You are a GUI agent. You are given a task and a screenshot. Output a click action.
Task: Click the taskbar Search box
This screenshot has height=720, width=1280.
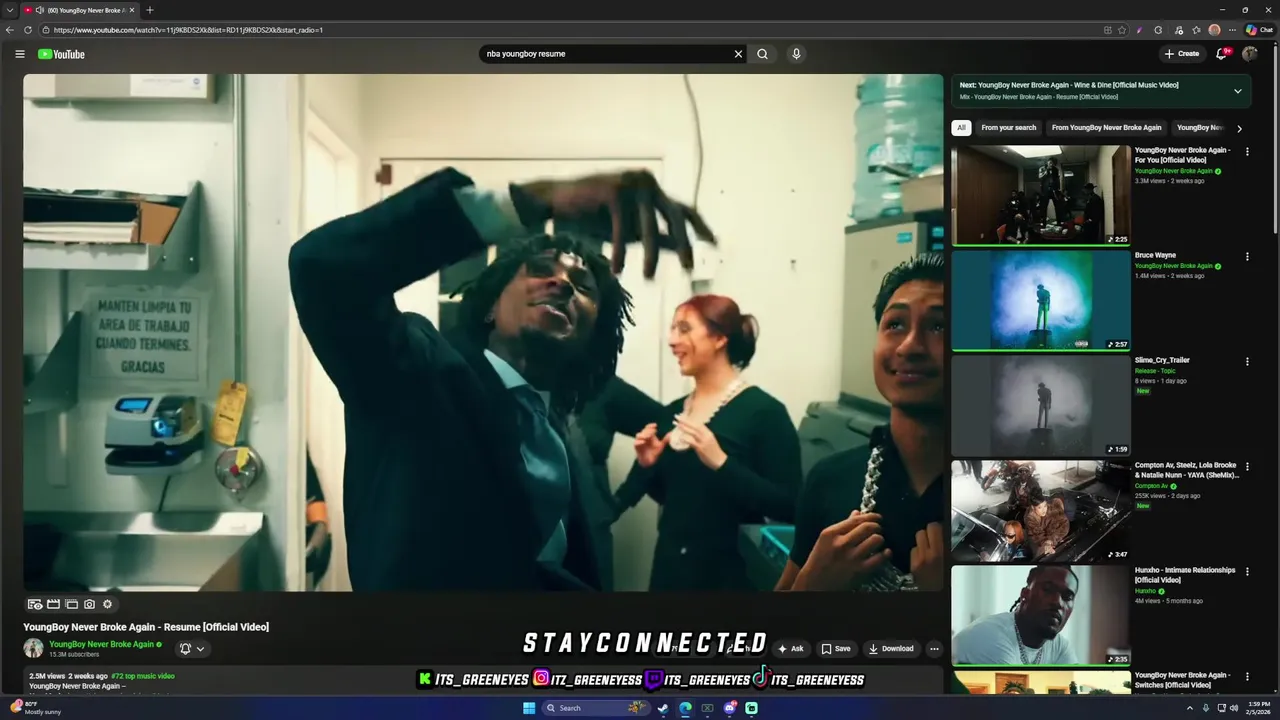tap(595, 708)
